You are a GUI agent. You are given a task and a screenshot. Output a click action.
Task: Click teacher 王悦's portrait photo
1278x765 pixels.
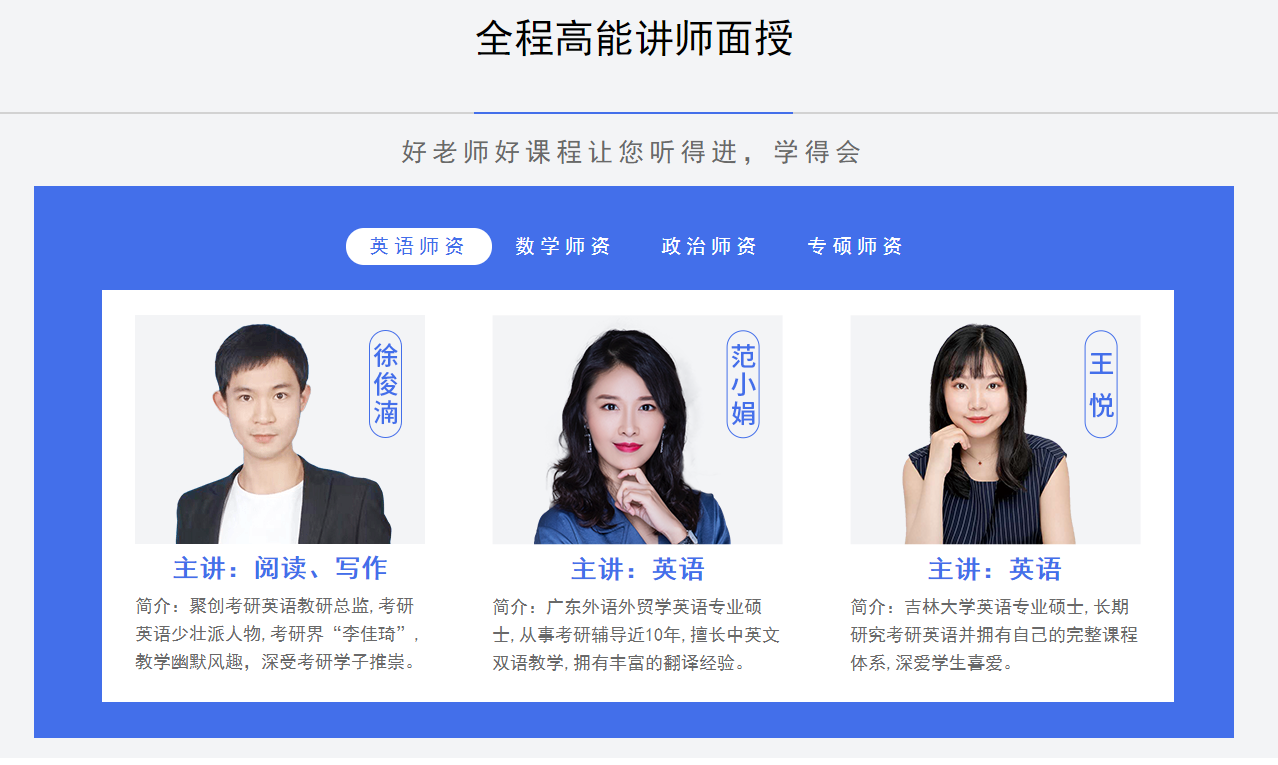(995, 430)
